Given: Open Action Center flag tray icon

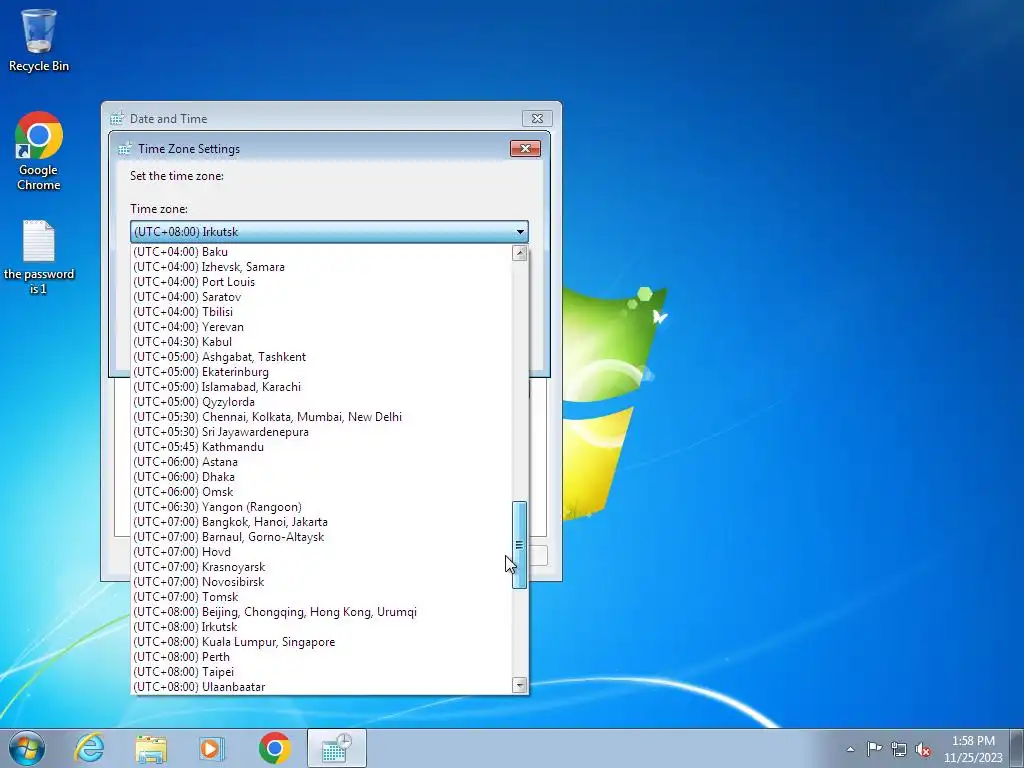Looking at the screenshot, I should point(874,749).
